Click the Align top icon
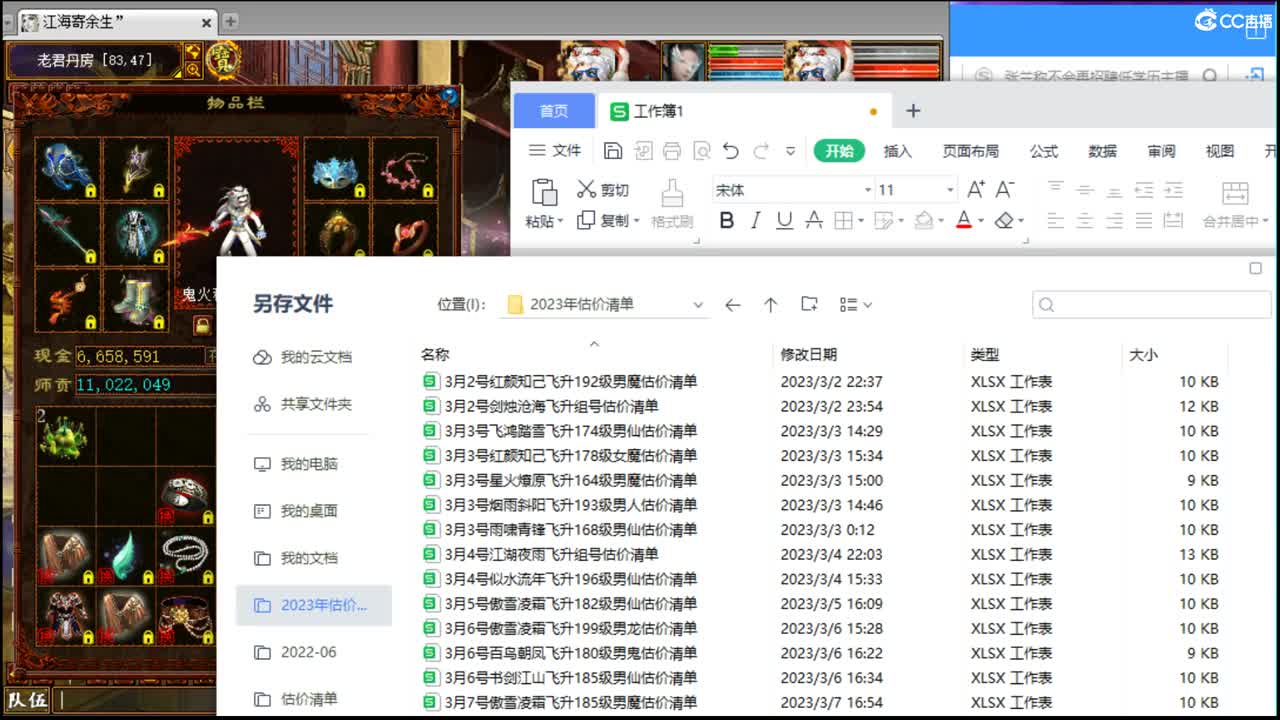This screenshot has width=1280, height=720. (1055, 189)
